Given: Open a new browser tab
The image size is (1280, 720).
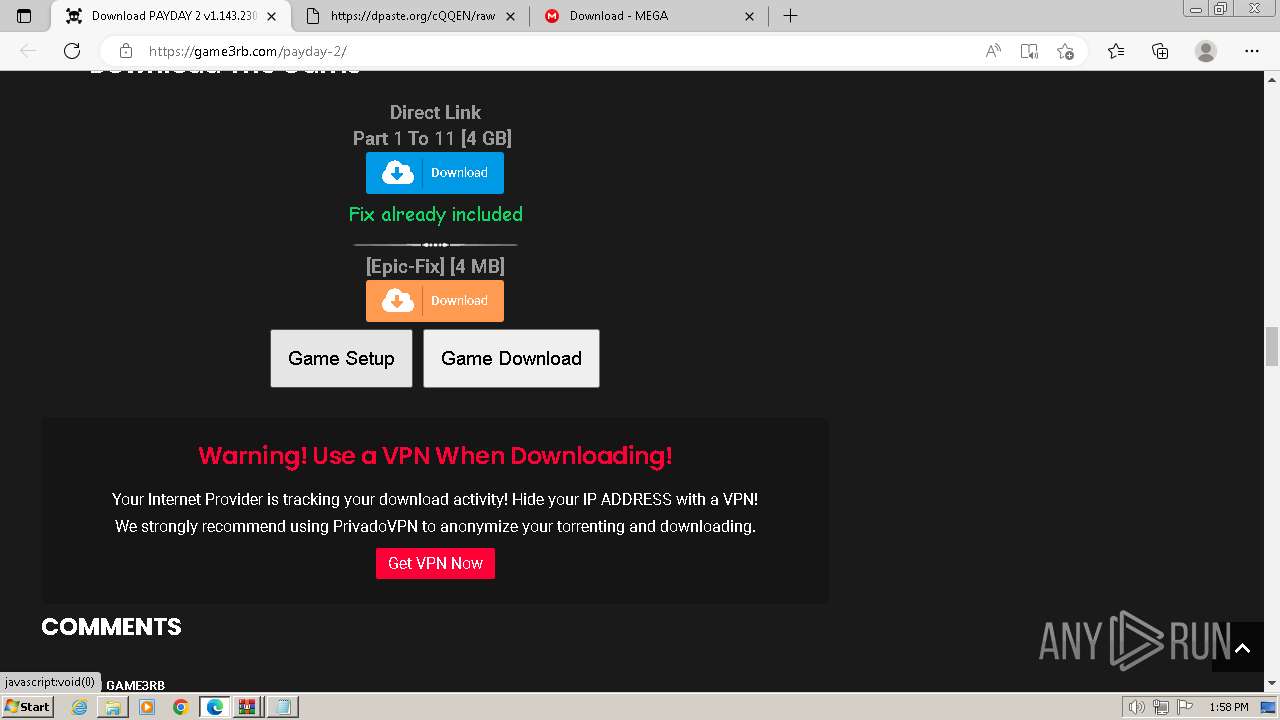Looking at the screenshot, I should pyautogui.click(x=790, y=16).
